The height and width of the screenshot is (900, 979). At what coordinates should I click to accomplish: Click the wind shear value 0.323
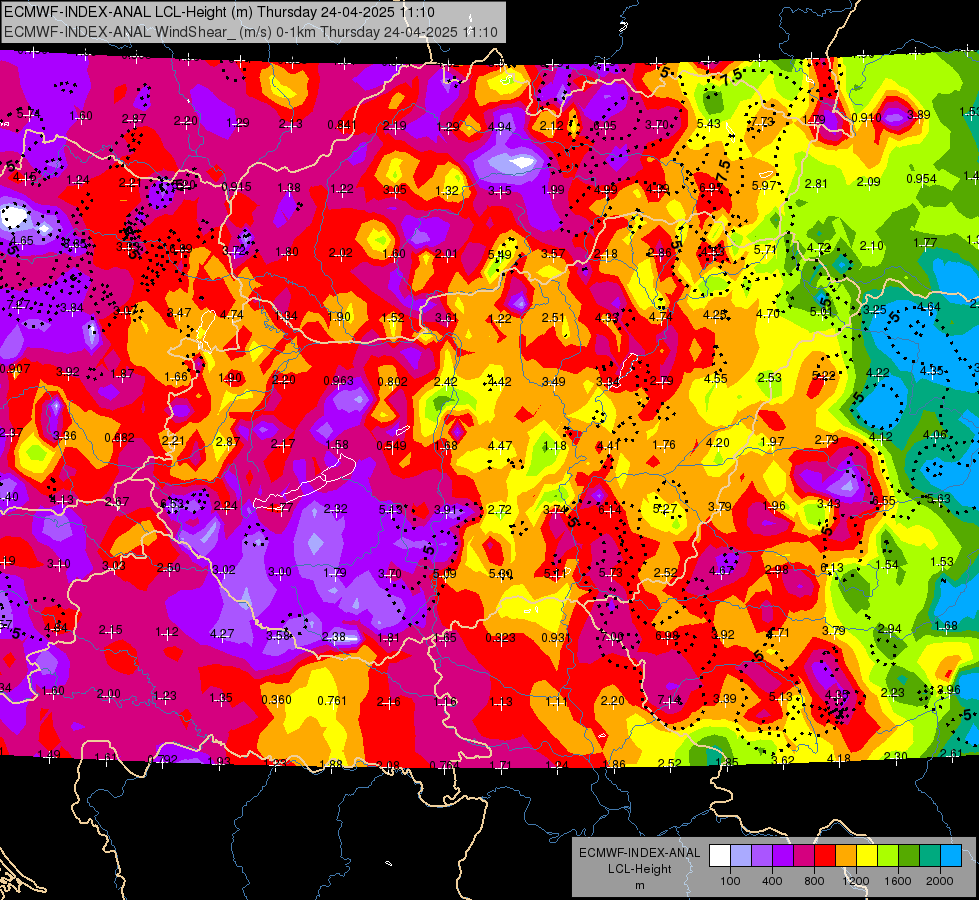(x=500, y=638)
